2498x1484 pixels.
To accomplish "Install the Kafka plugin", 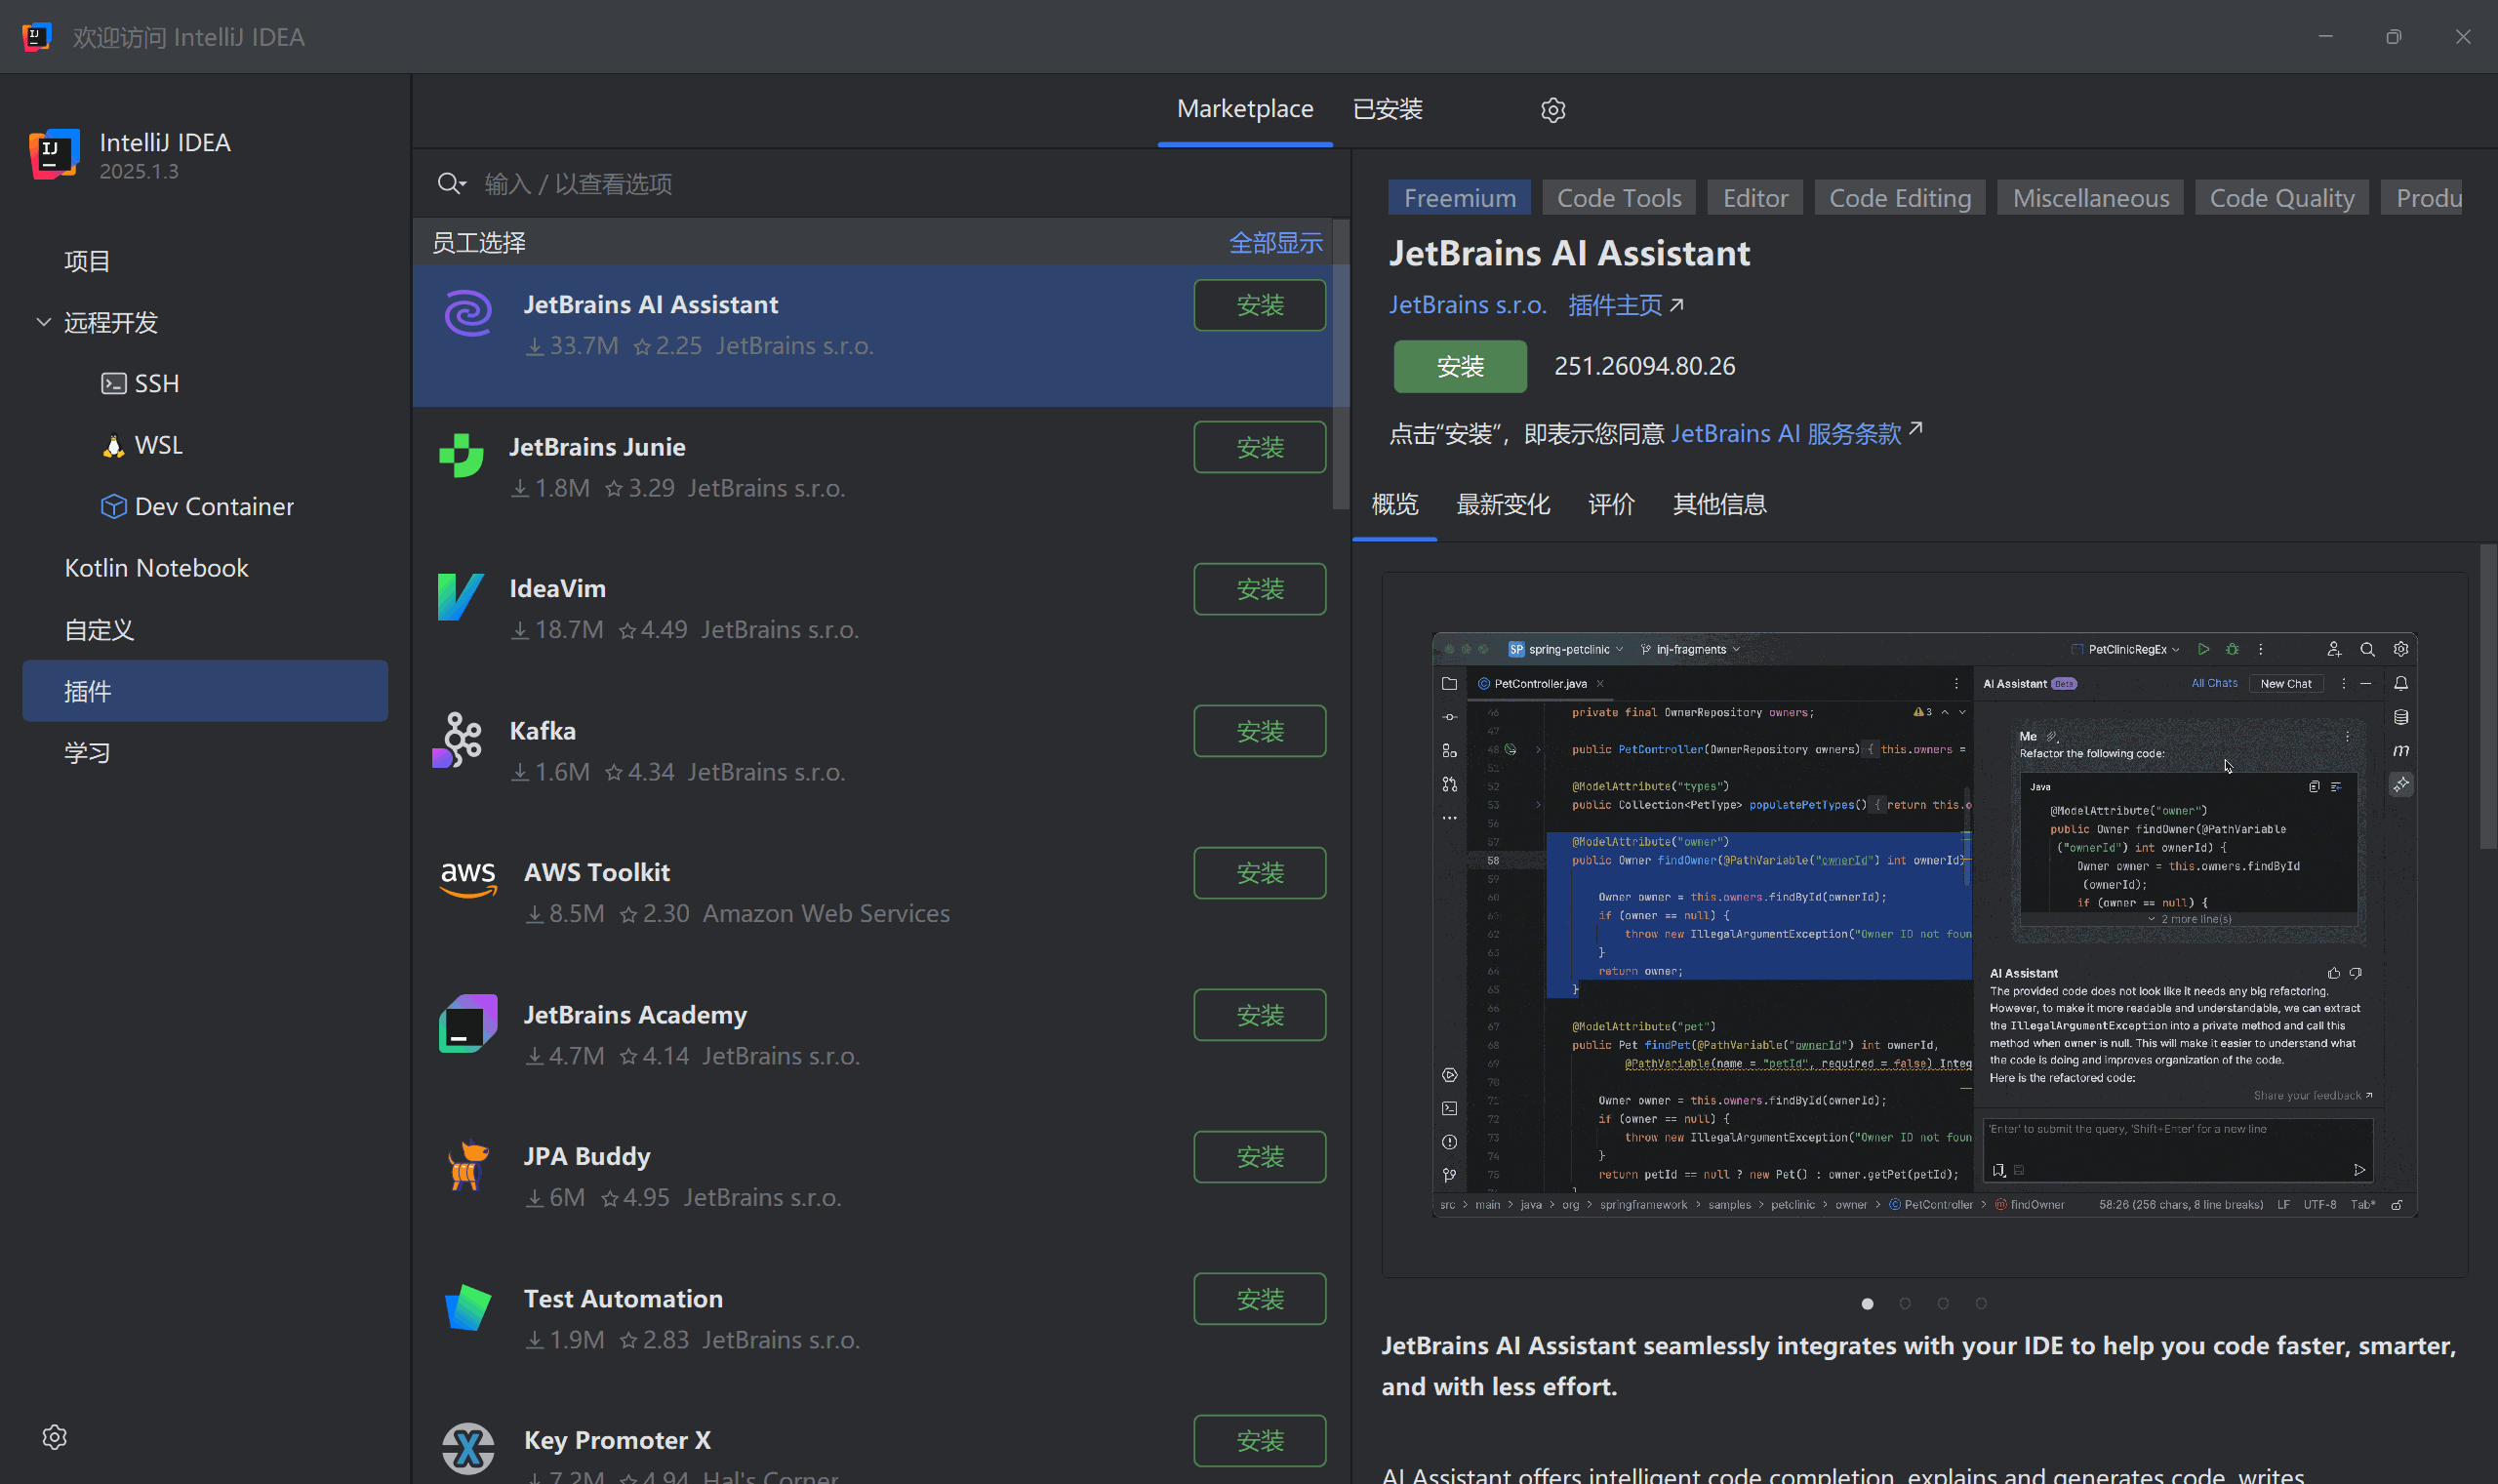I will pyautogui.click(x=1259, y=731).
